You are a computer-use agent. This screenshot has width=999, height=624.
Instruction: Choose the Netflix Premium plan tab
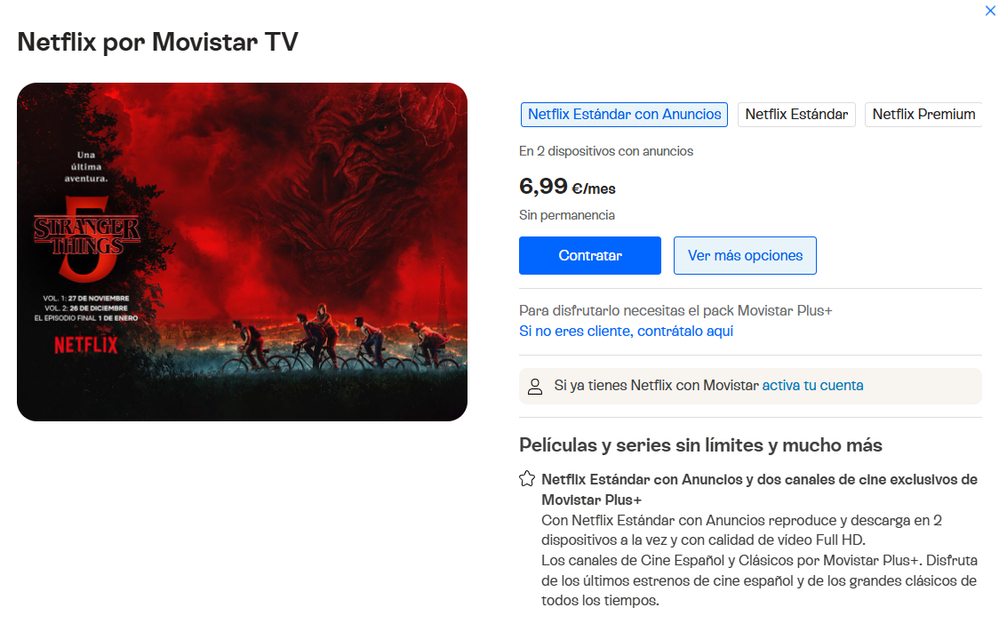click(x=923, y=115)
